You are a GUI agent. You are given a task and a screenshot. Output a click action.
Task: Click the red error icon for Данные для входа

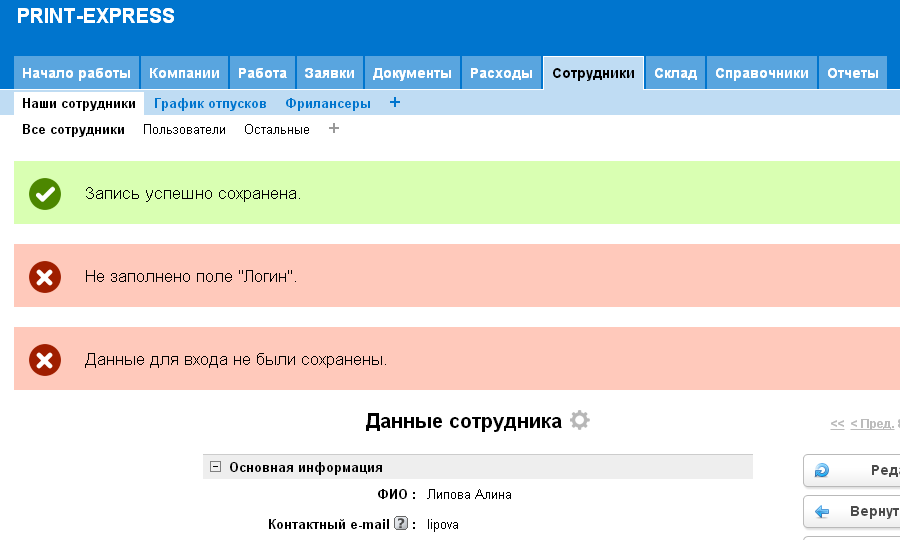[45, 360]
